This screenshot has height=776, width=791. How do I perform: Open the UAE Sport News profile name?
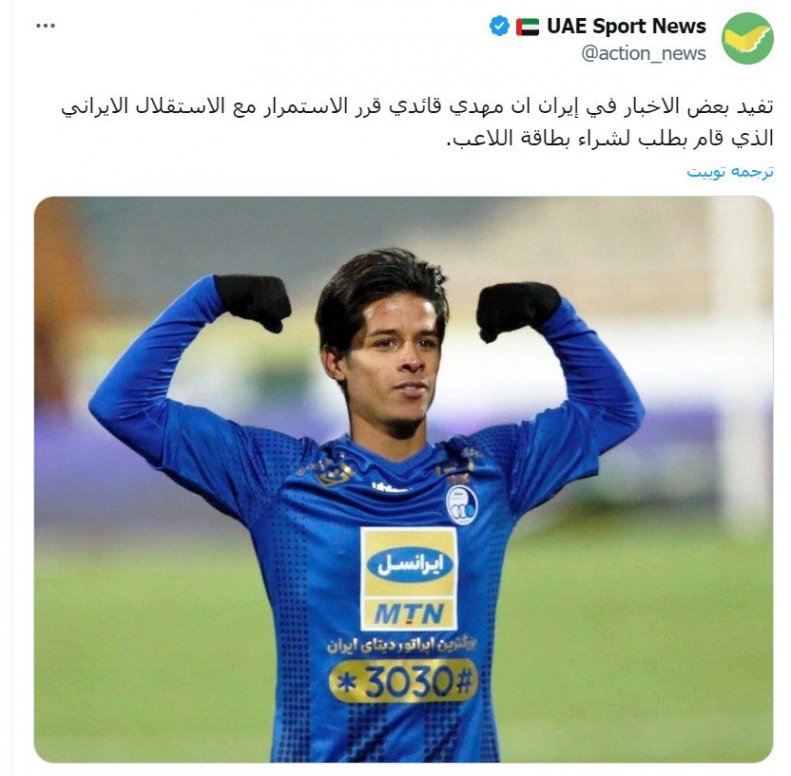point(626,26)
